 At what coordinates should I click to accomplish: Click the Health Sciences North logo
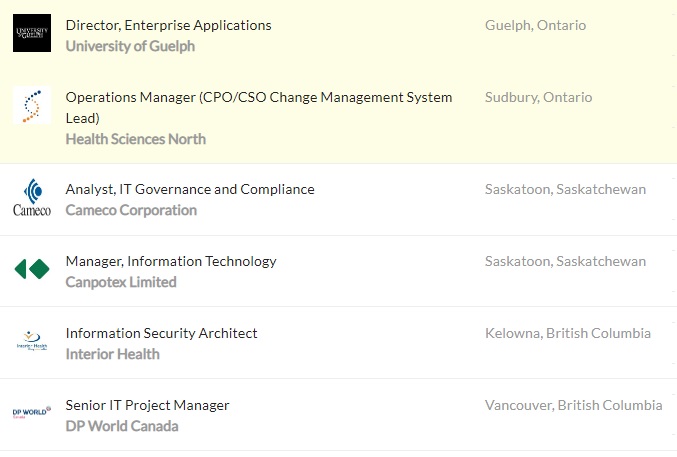[x=32, y=105]
